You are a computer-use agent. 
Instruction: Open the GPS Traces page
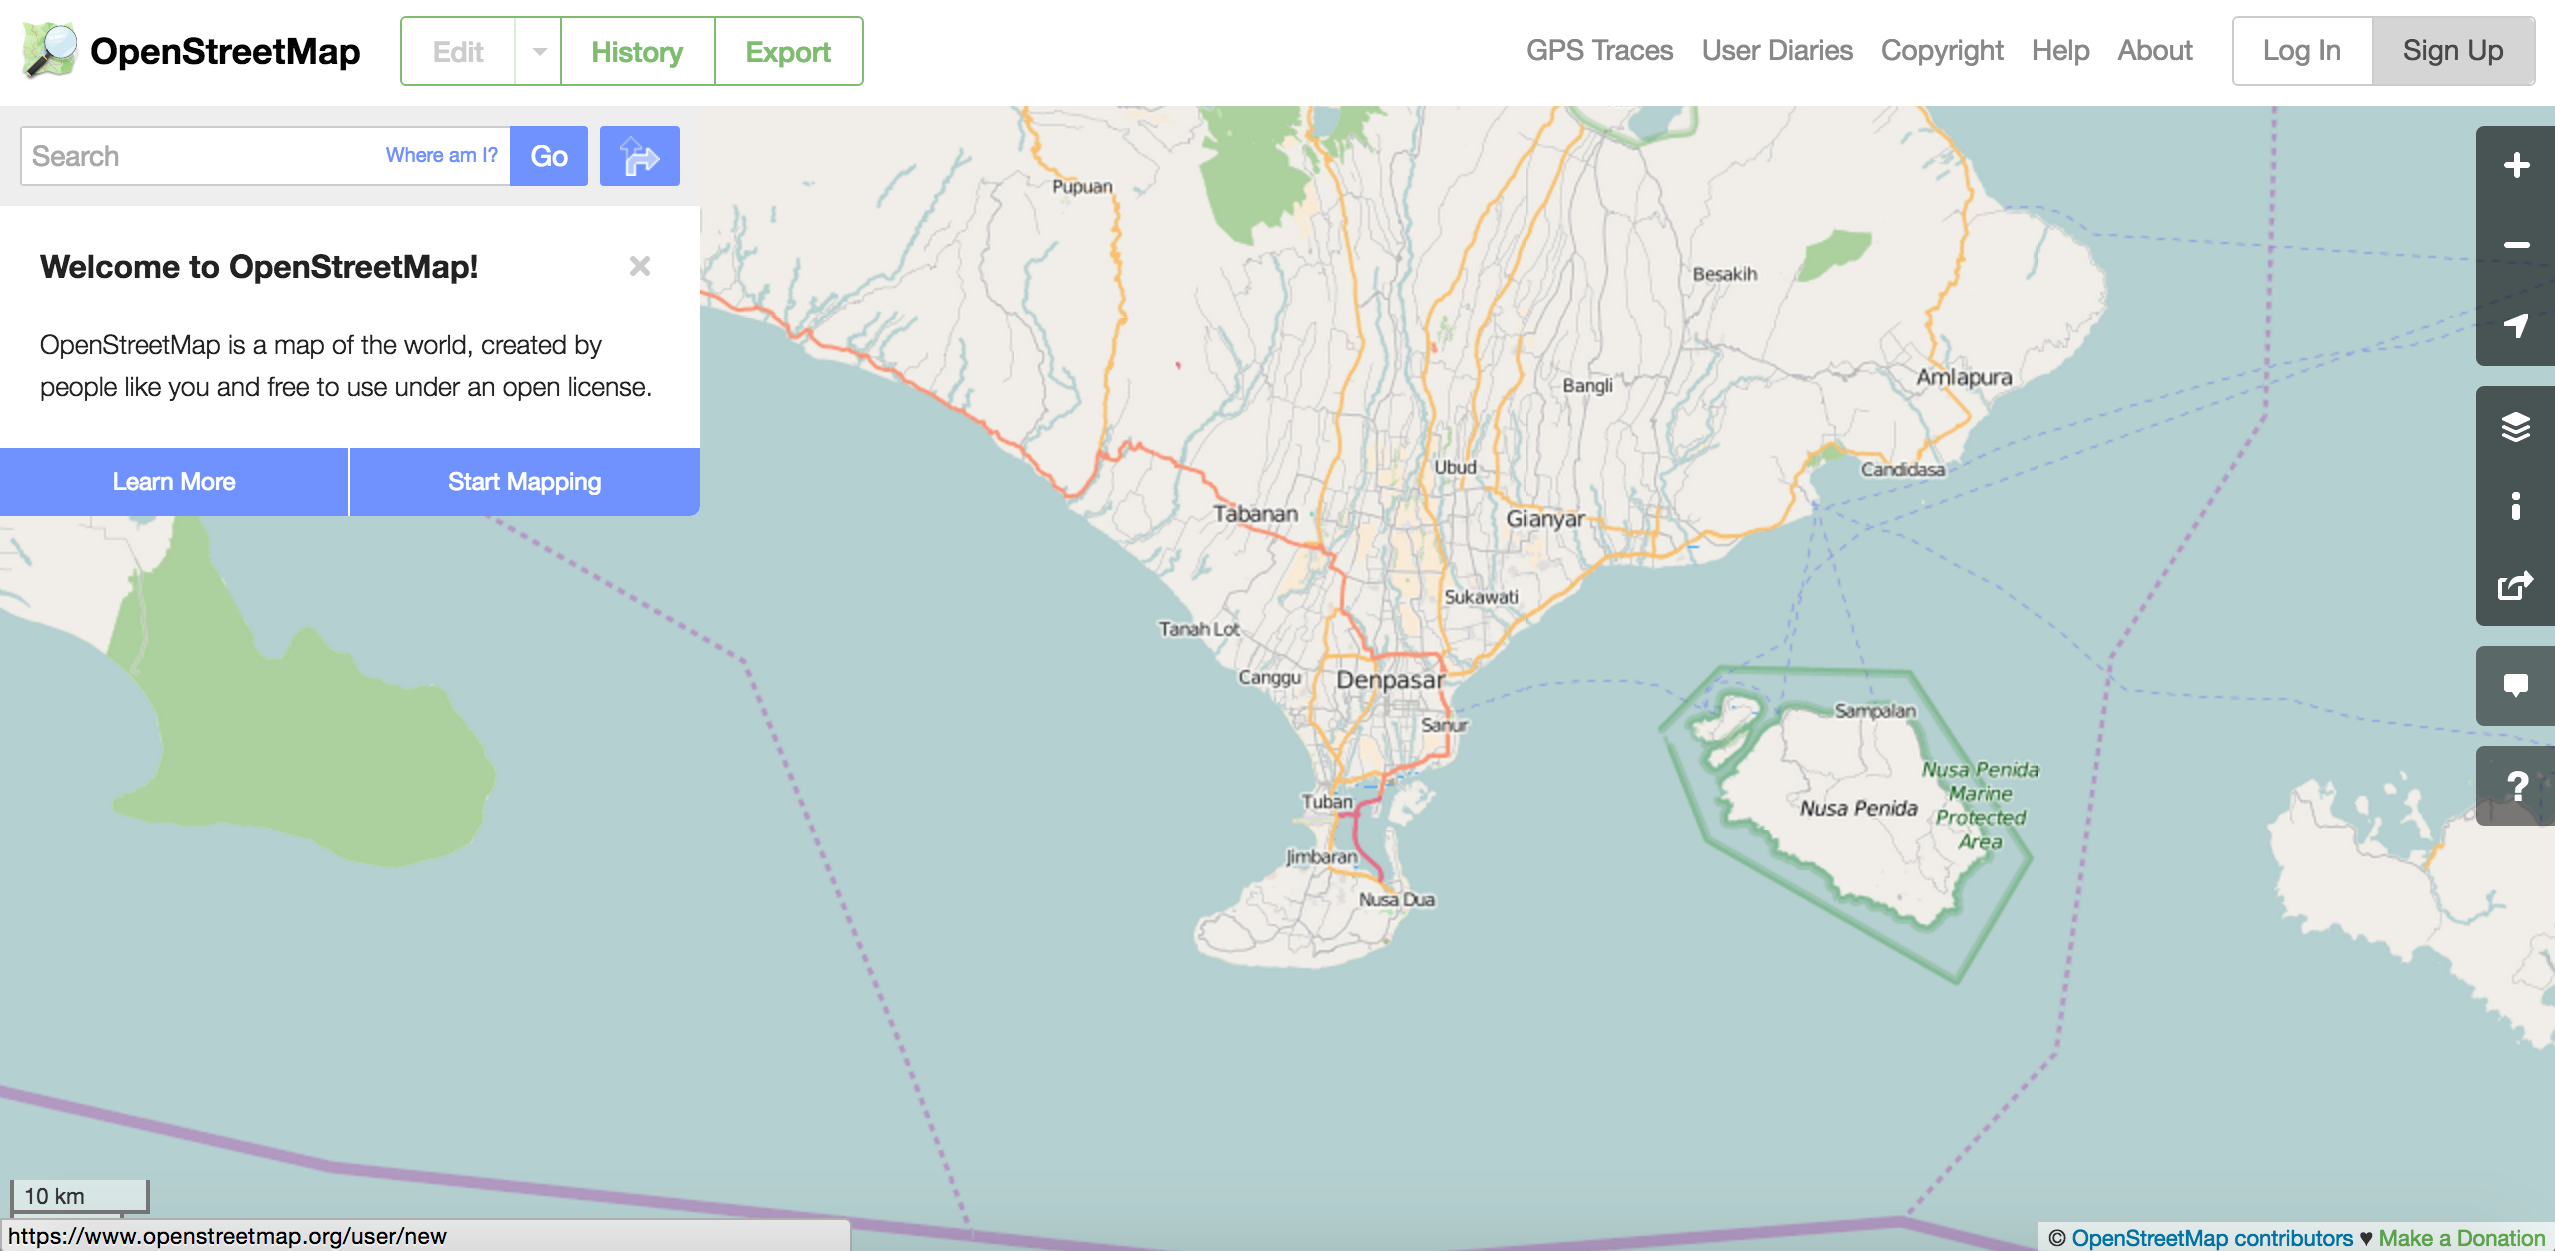(x=1598, y=50)
